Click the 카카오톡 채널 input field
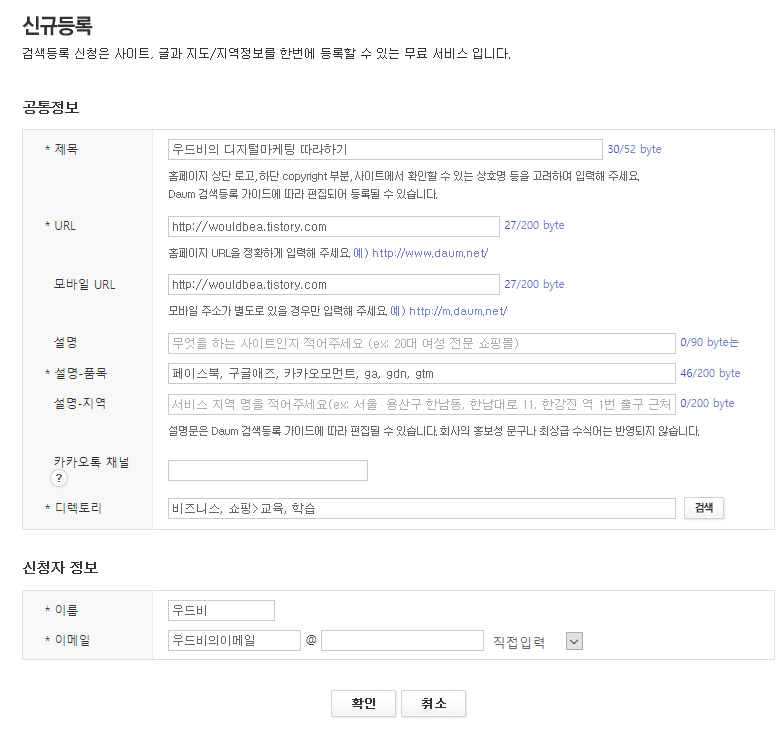784x736 pixels. click(268, 470)
